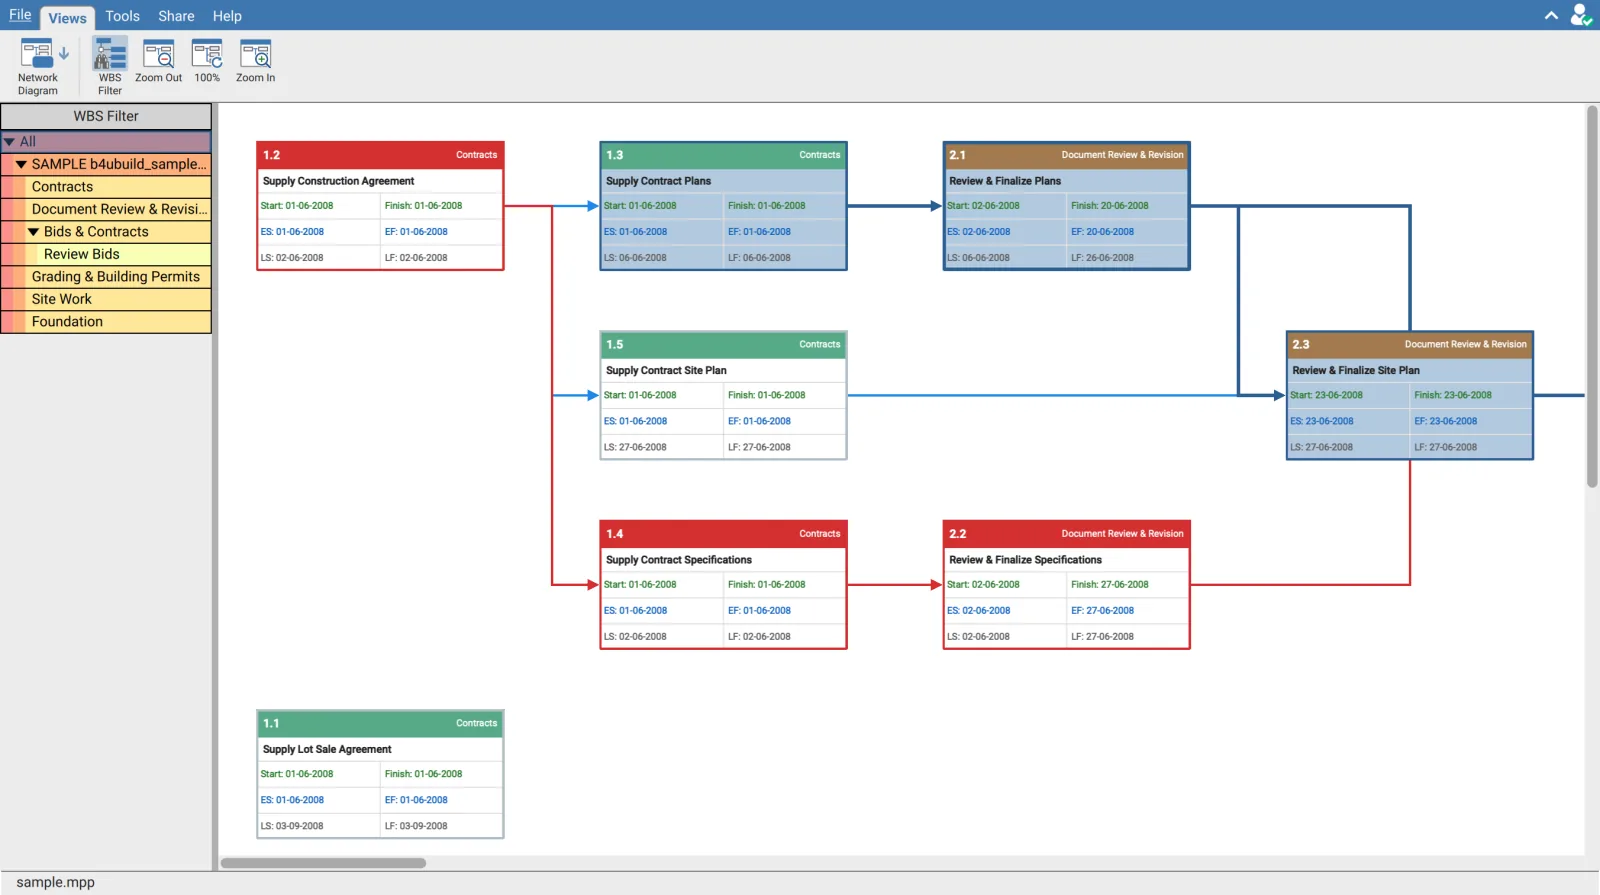Click the horizontal scrollbar thumb
1600x895 pixels.
pyautogui.click(x=323, y=863)
